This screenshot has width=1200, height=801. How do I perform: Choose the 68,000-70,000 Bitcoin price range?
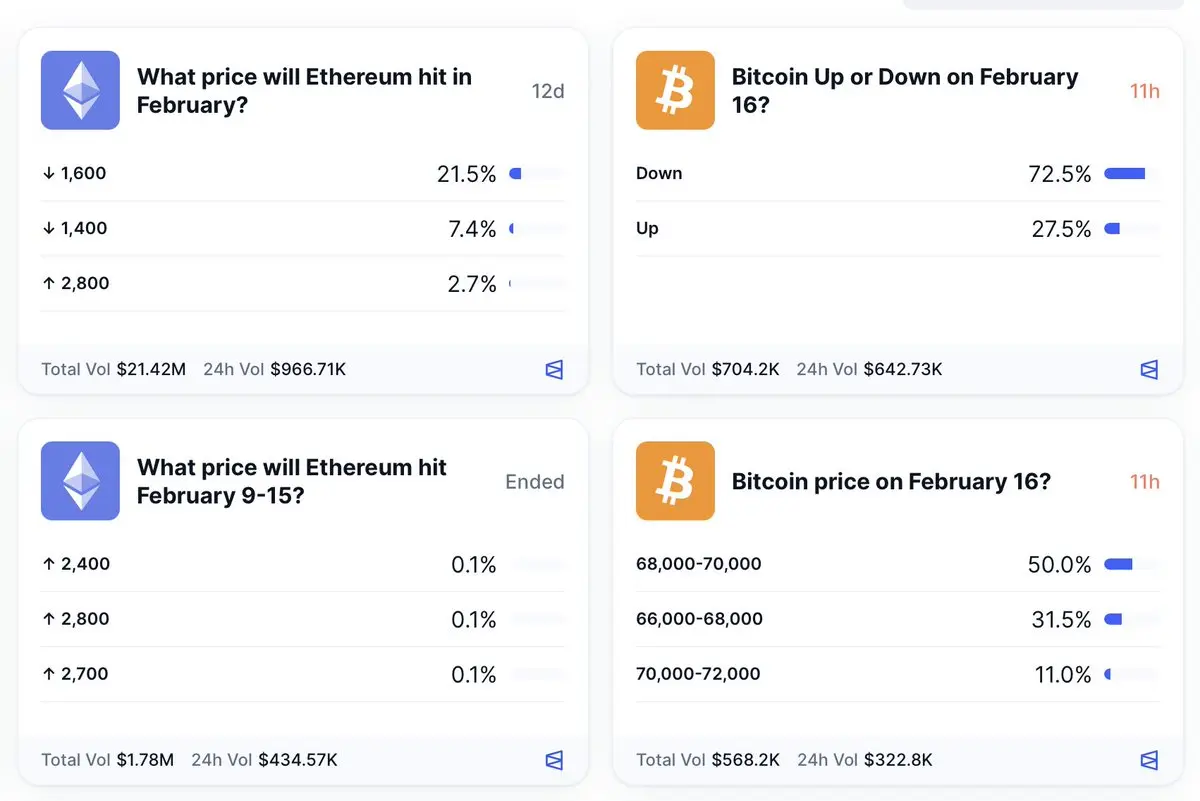pos(698,564)
